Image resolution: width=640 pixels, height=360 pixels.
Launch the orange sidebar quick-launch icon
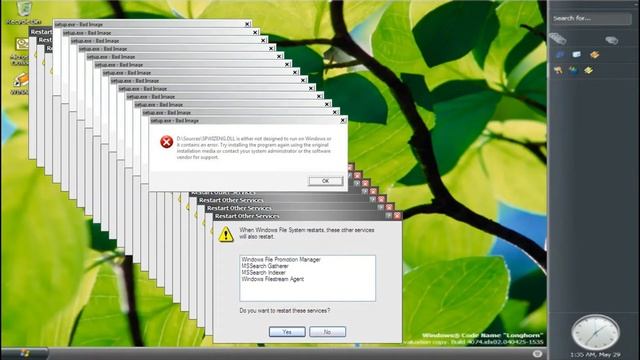coord(594,54)
